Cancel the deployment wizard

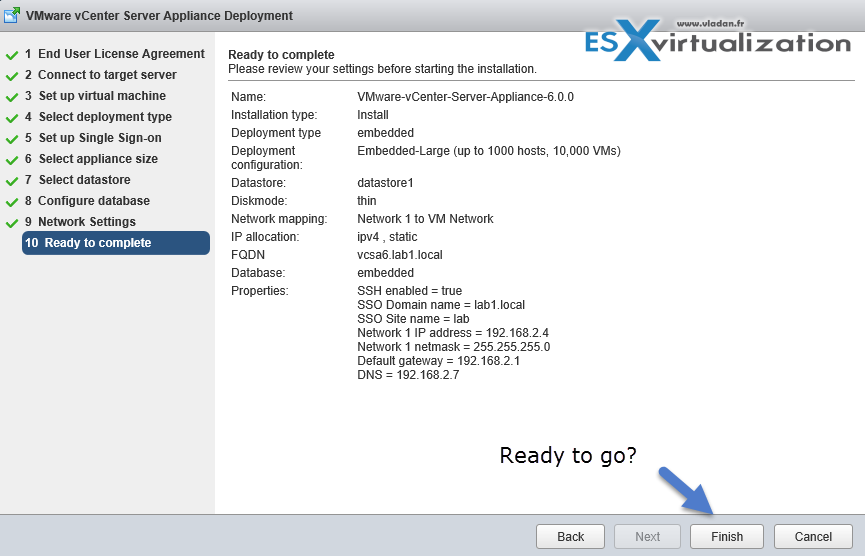813,536
